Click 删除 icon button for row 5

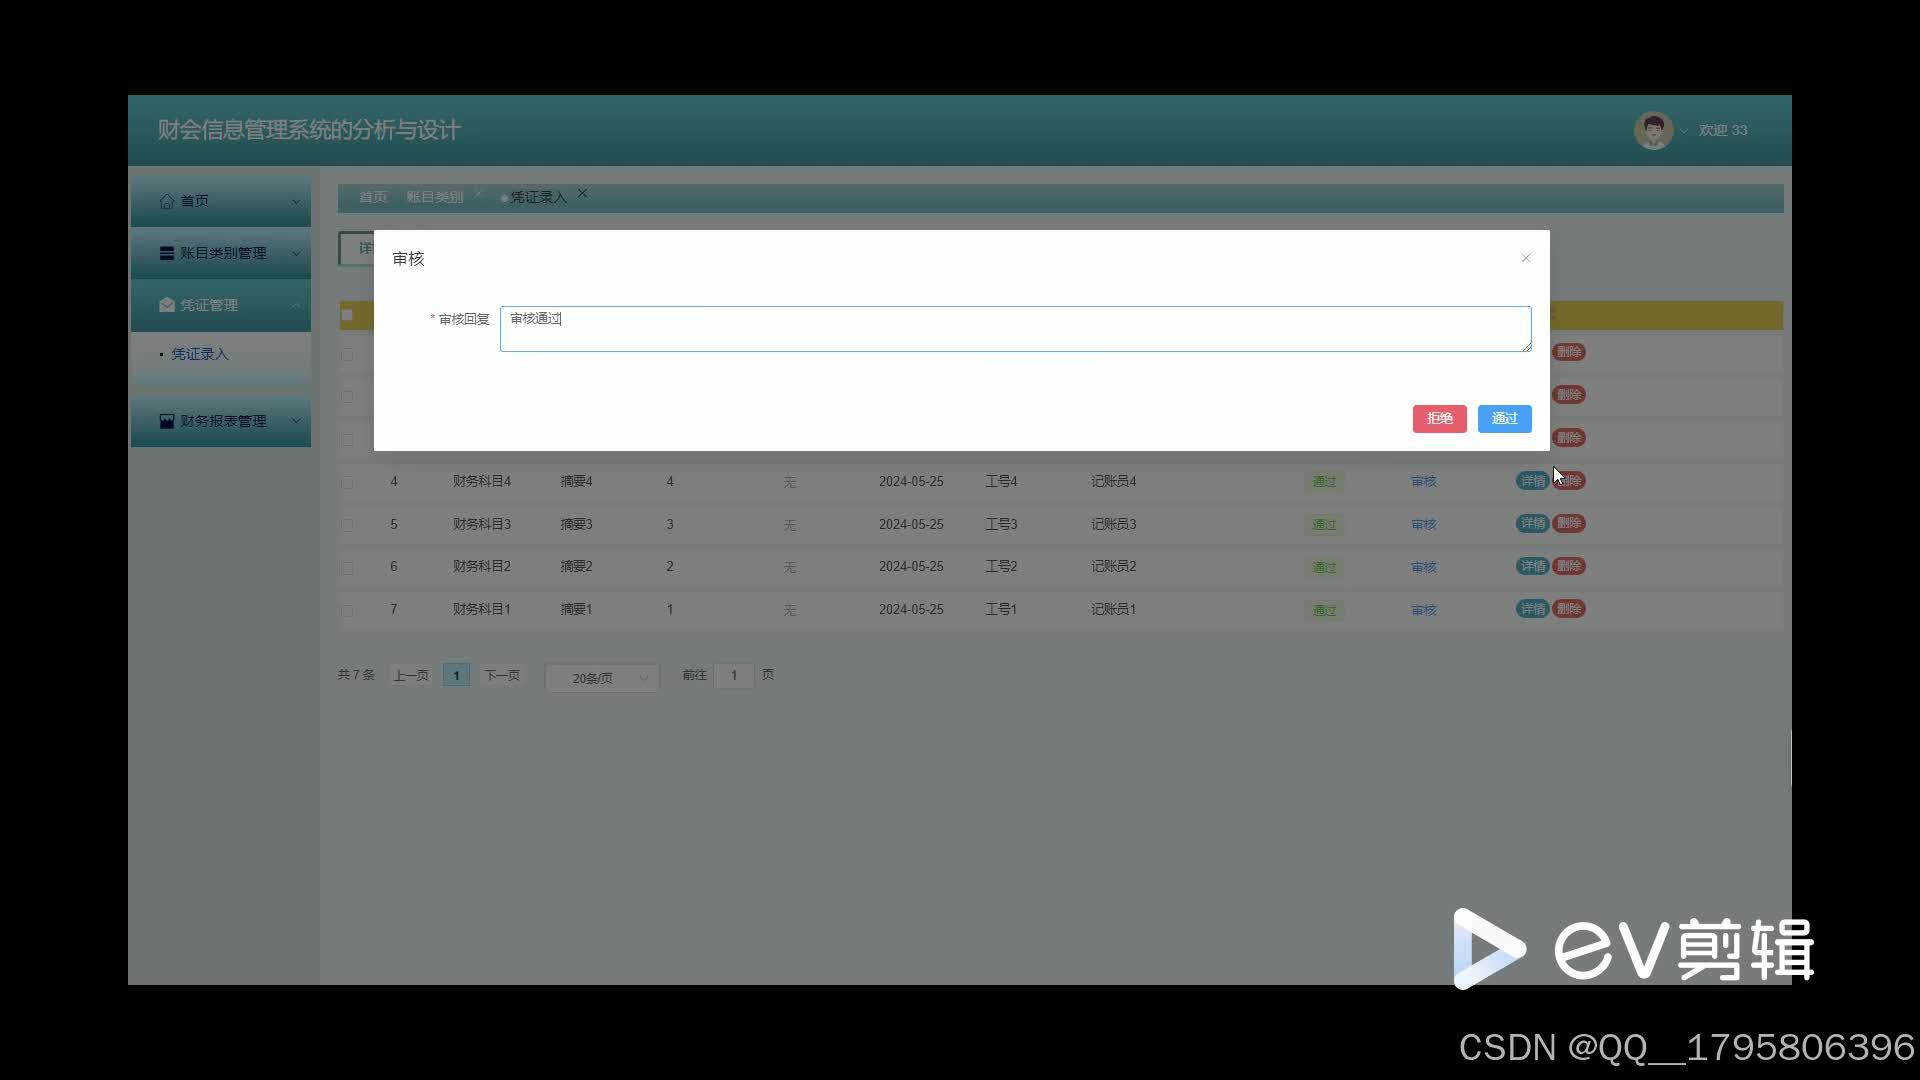[1569, 524]
